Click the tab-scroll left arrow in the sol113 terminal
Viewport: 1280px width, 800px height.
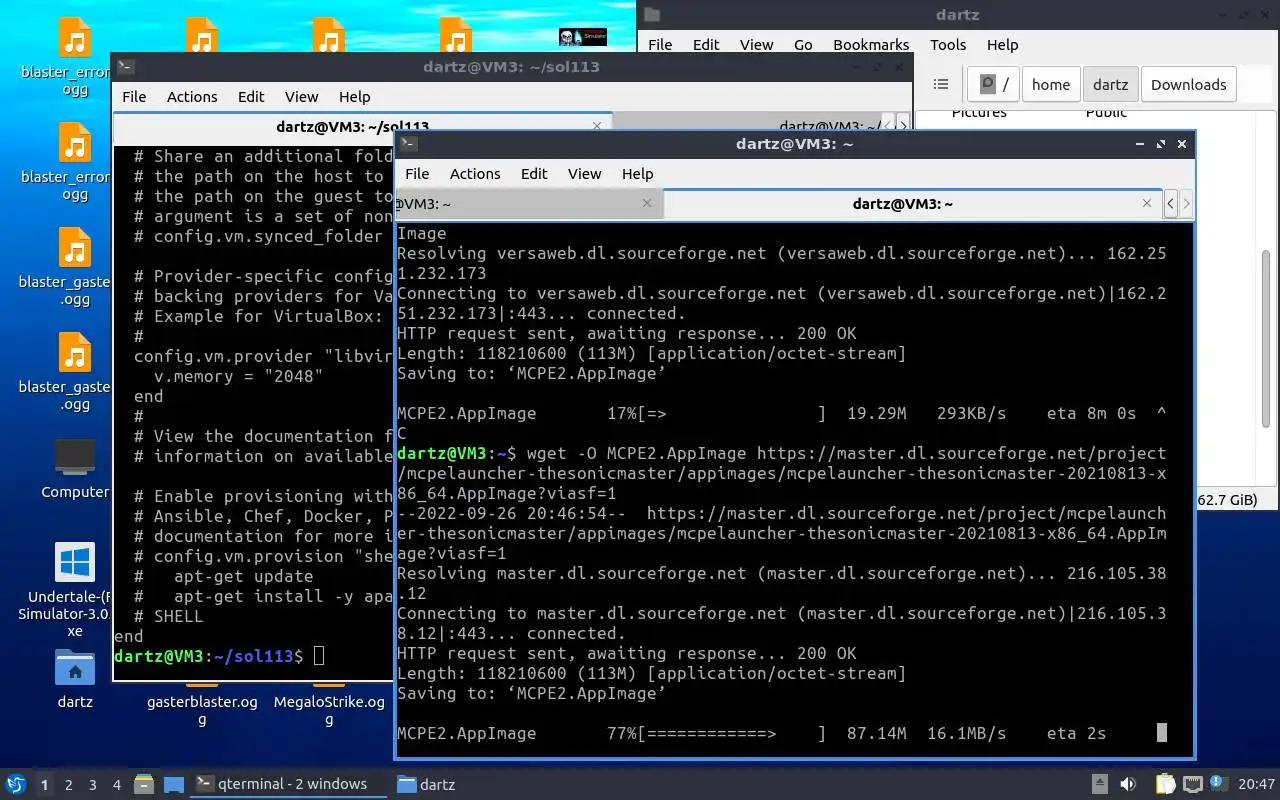(888, 126)
